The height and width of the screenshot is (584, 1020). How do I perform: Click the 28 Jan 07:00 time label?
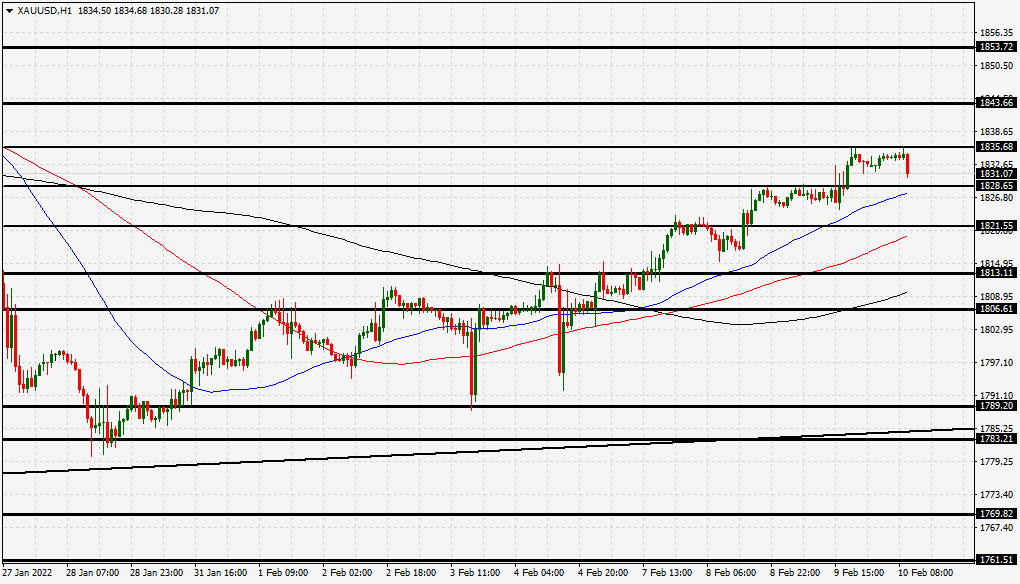coord(92,573)
